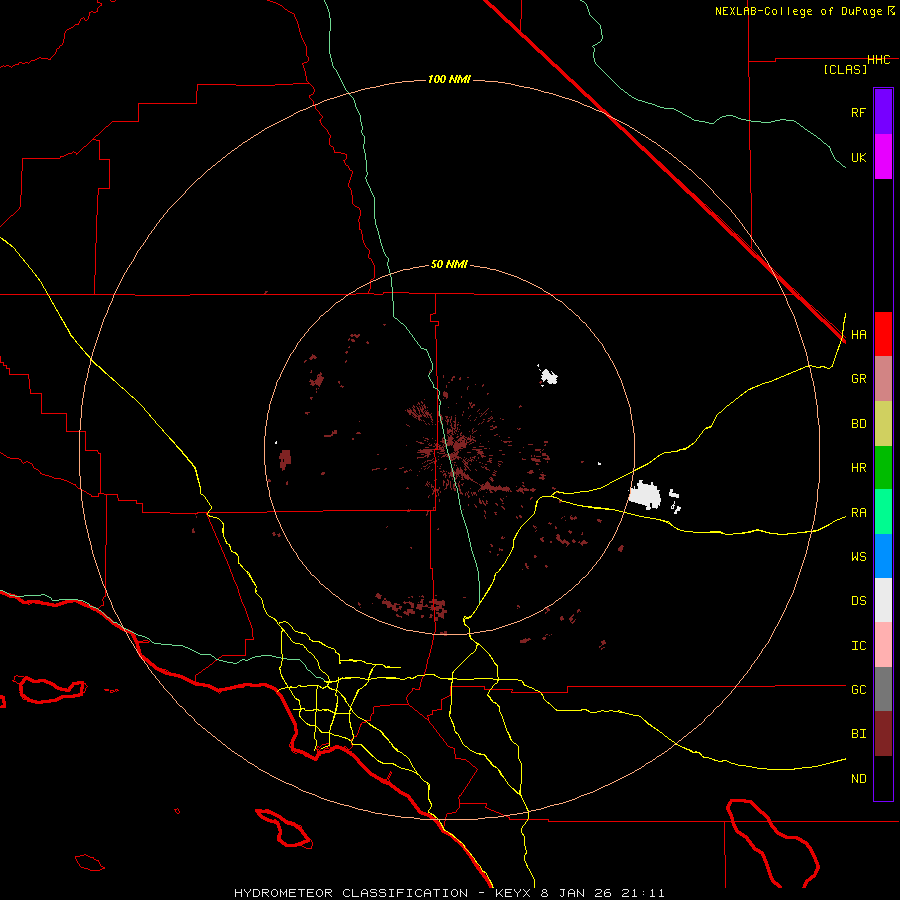Click the light pink IC swatch
The height and width of the screenshot is (900, 900).
883,645
